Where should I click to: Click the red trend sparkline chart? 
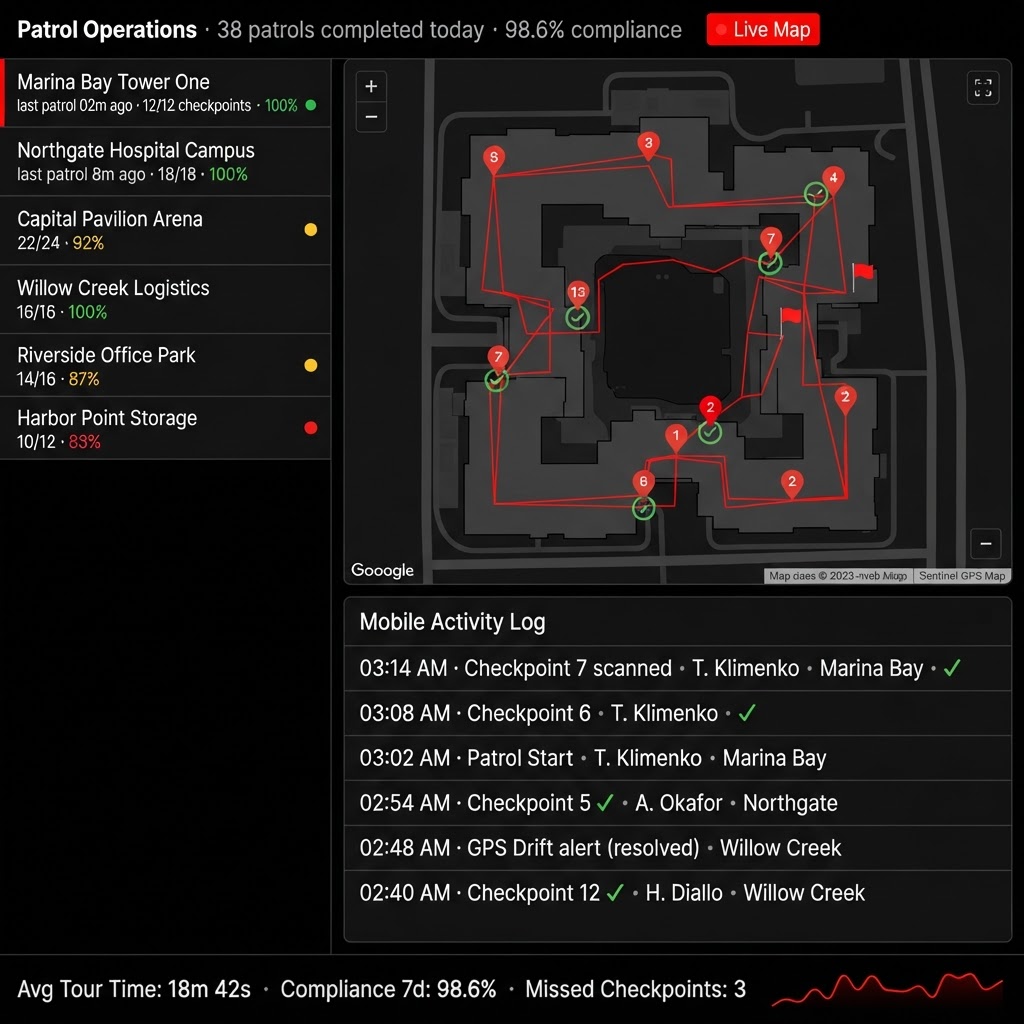887,988
